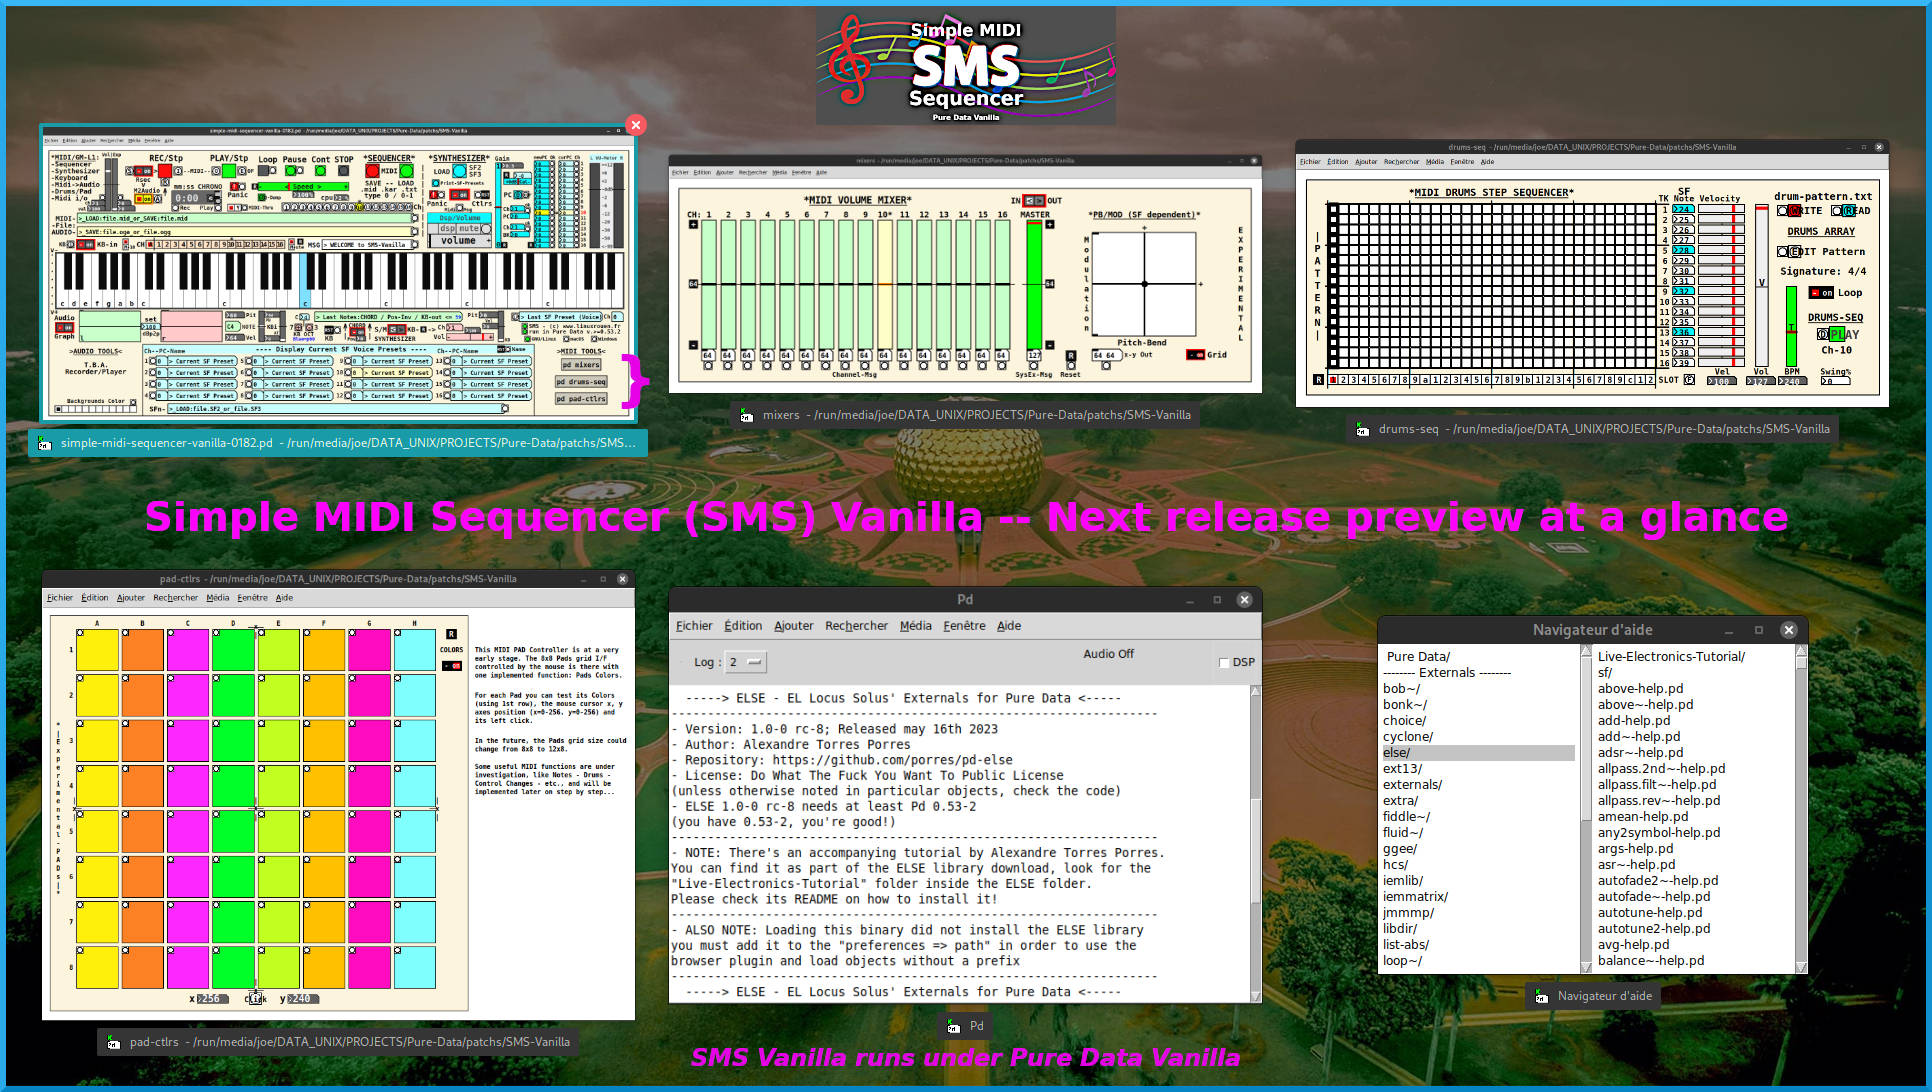Click the AUDIO SAVE file.ogg field
This screenshot has width=1932, height=1092.
click(244, 232)
